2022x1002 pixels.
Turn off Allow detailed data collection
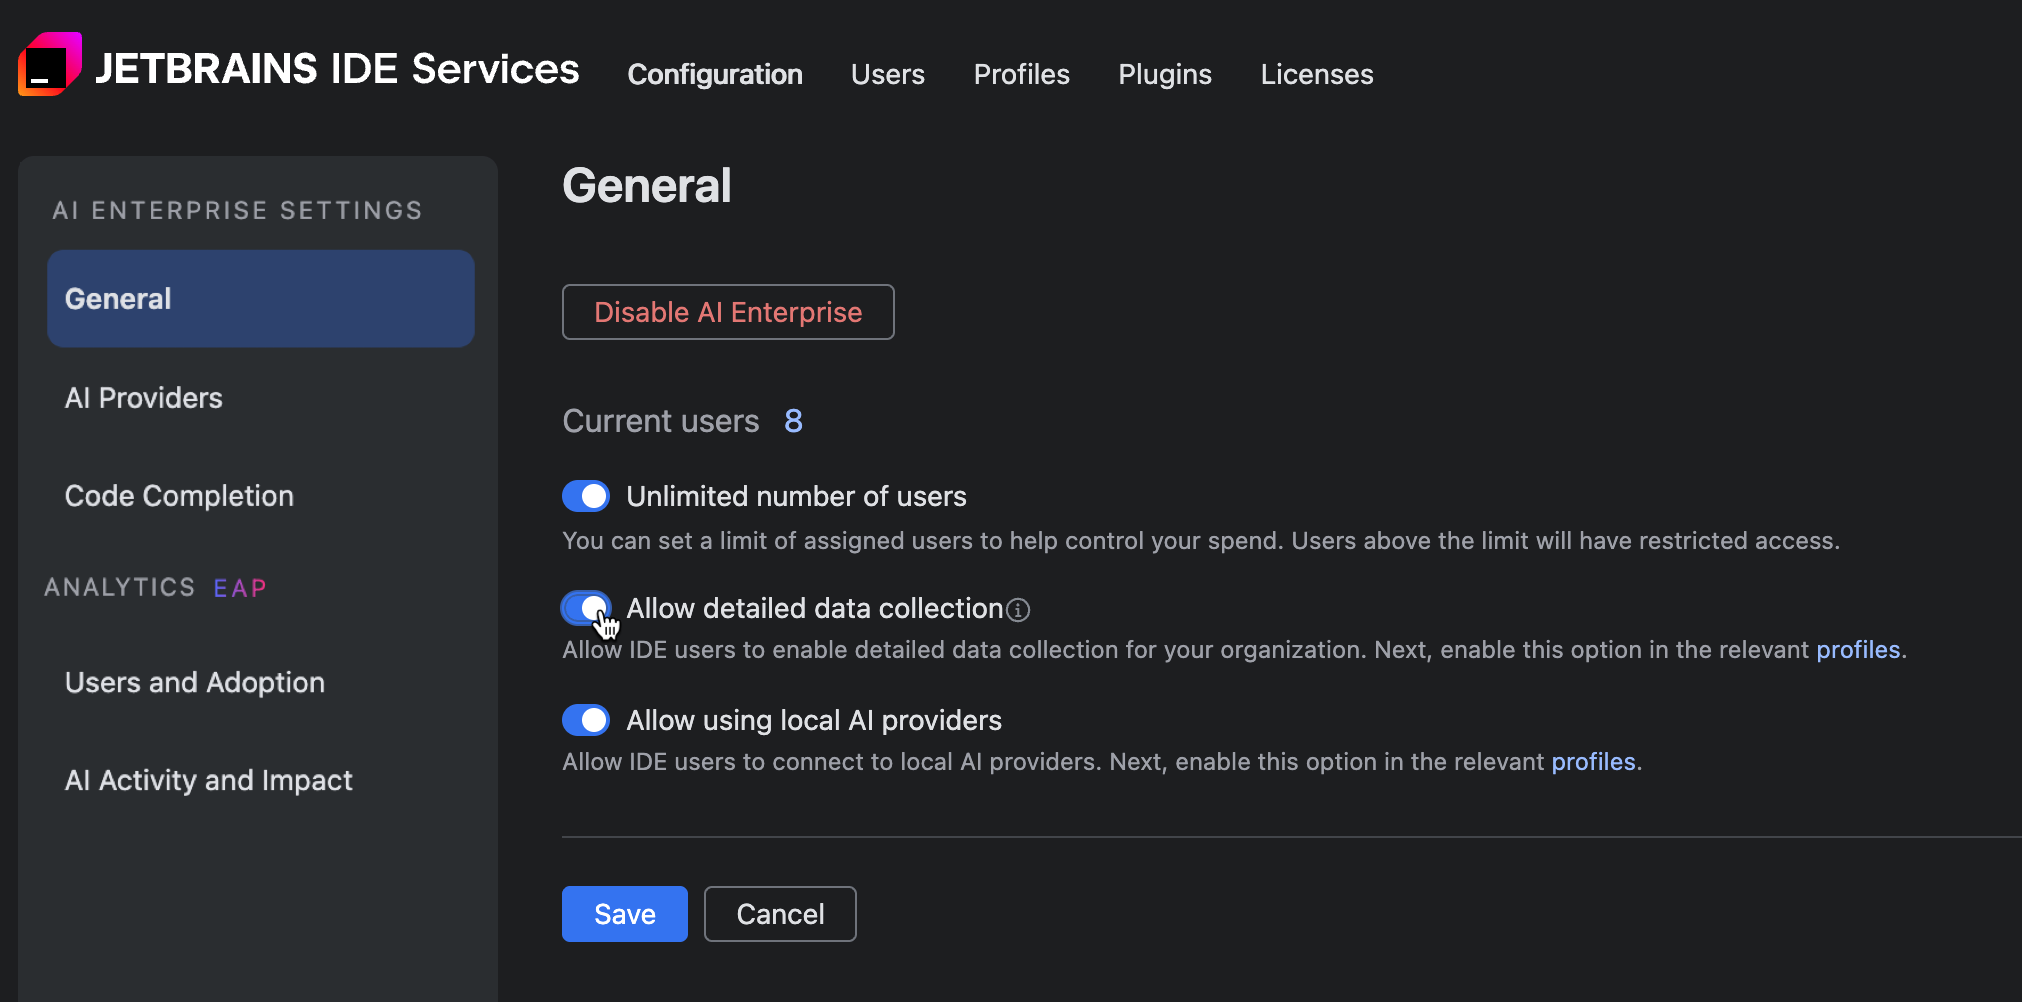[x=586, y=608]
